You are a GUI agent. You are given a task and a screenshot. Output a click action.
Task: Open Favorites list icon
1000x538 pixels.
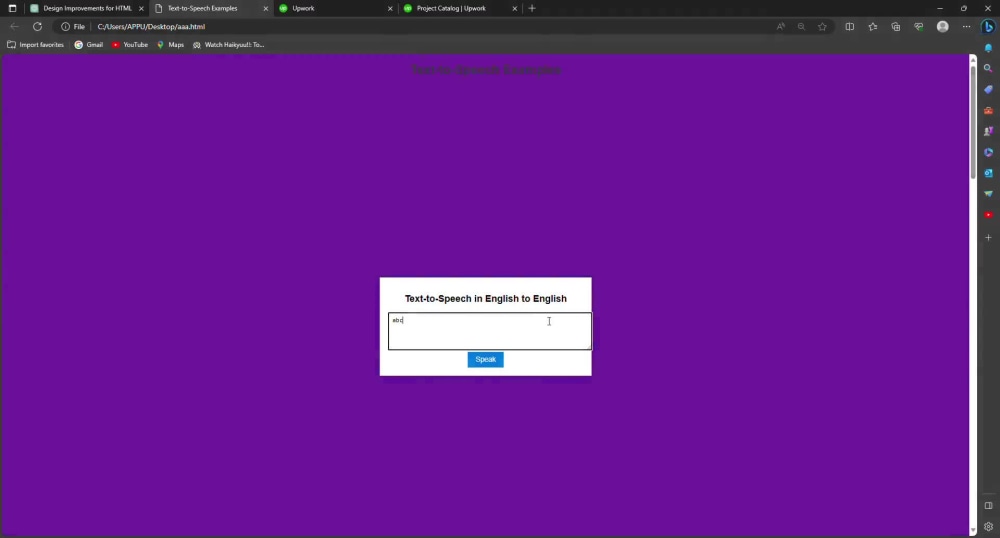point(872,27)
